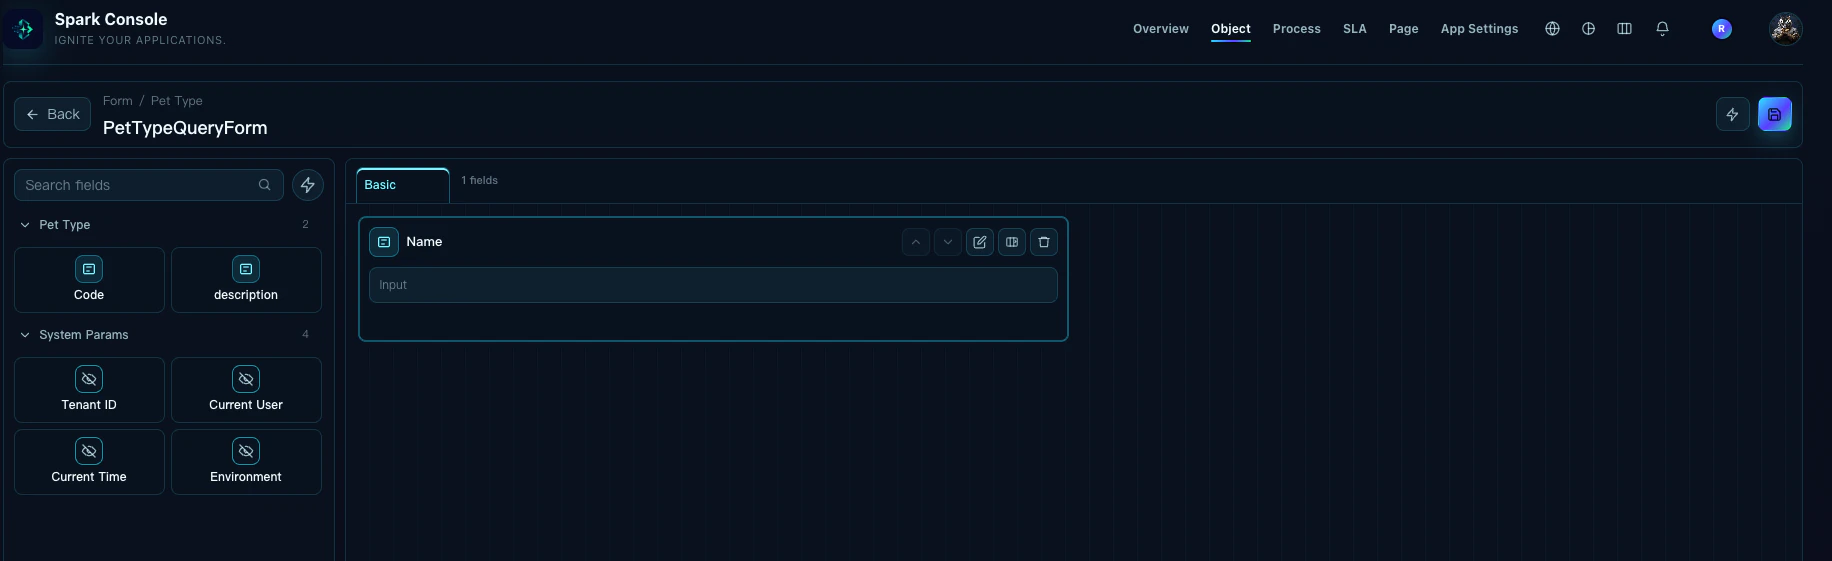
Task: Focus the Search fields box
Action: point(149,185)
